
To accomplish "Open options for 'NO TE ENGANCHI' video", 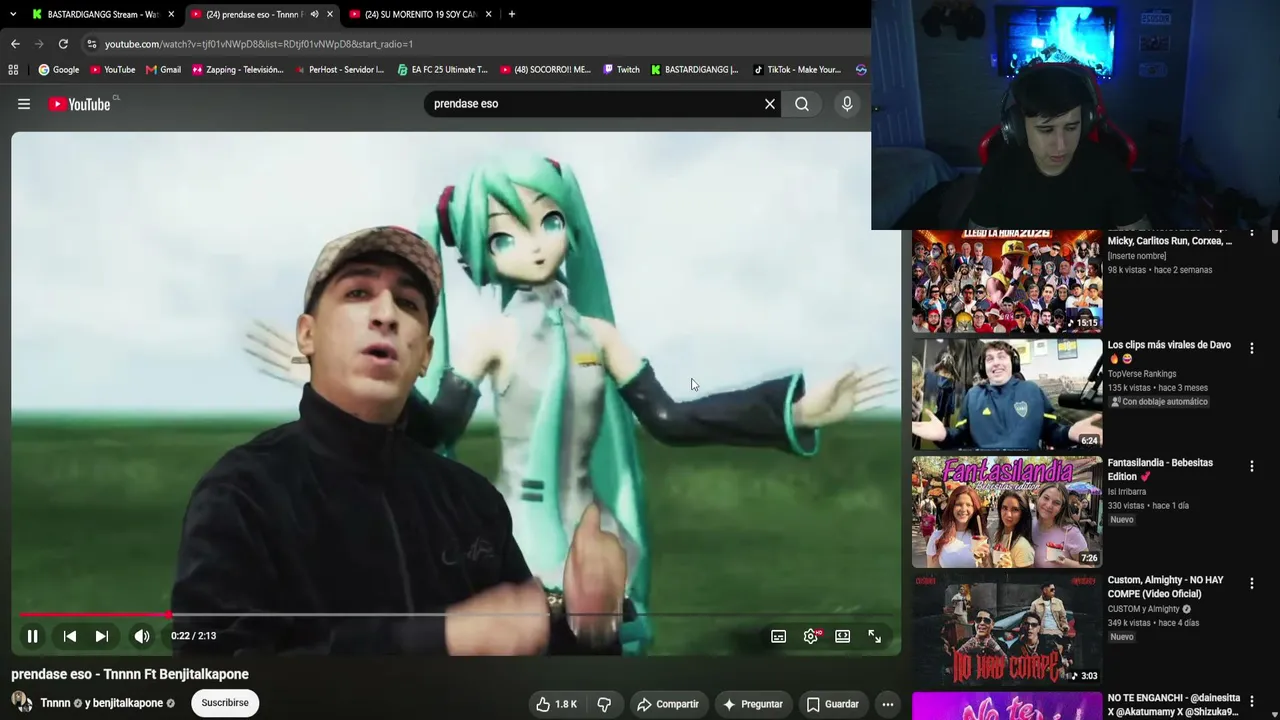I will click(x=1251, y=702).
